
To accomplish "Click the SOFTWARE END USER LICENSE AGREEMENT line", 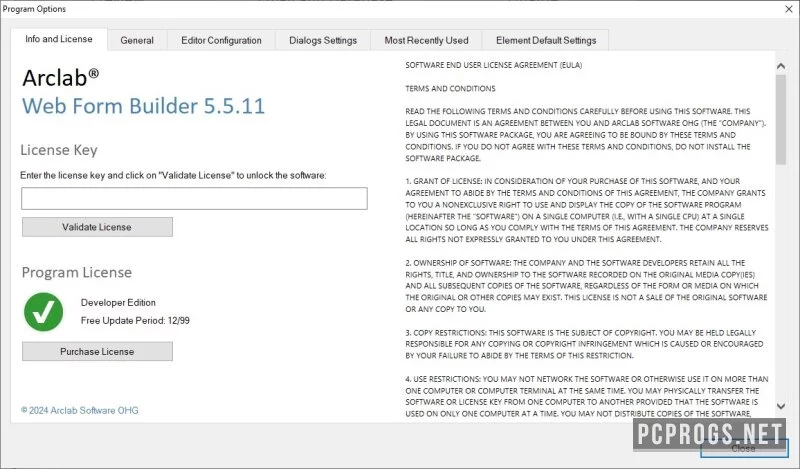I will 494,65.
